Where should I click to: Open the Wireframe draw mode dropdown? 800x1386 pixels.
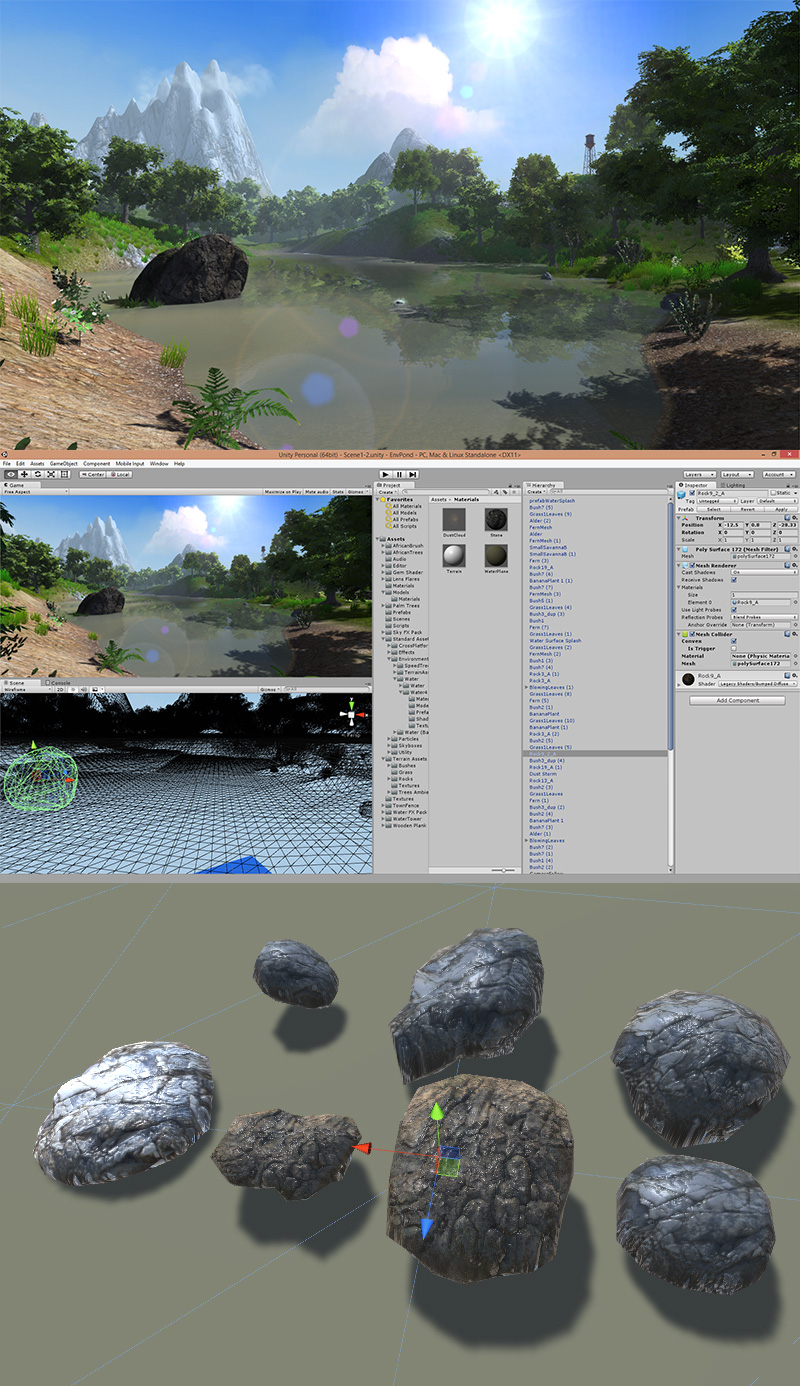[x=24, y=690]
